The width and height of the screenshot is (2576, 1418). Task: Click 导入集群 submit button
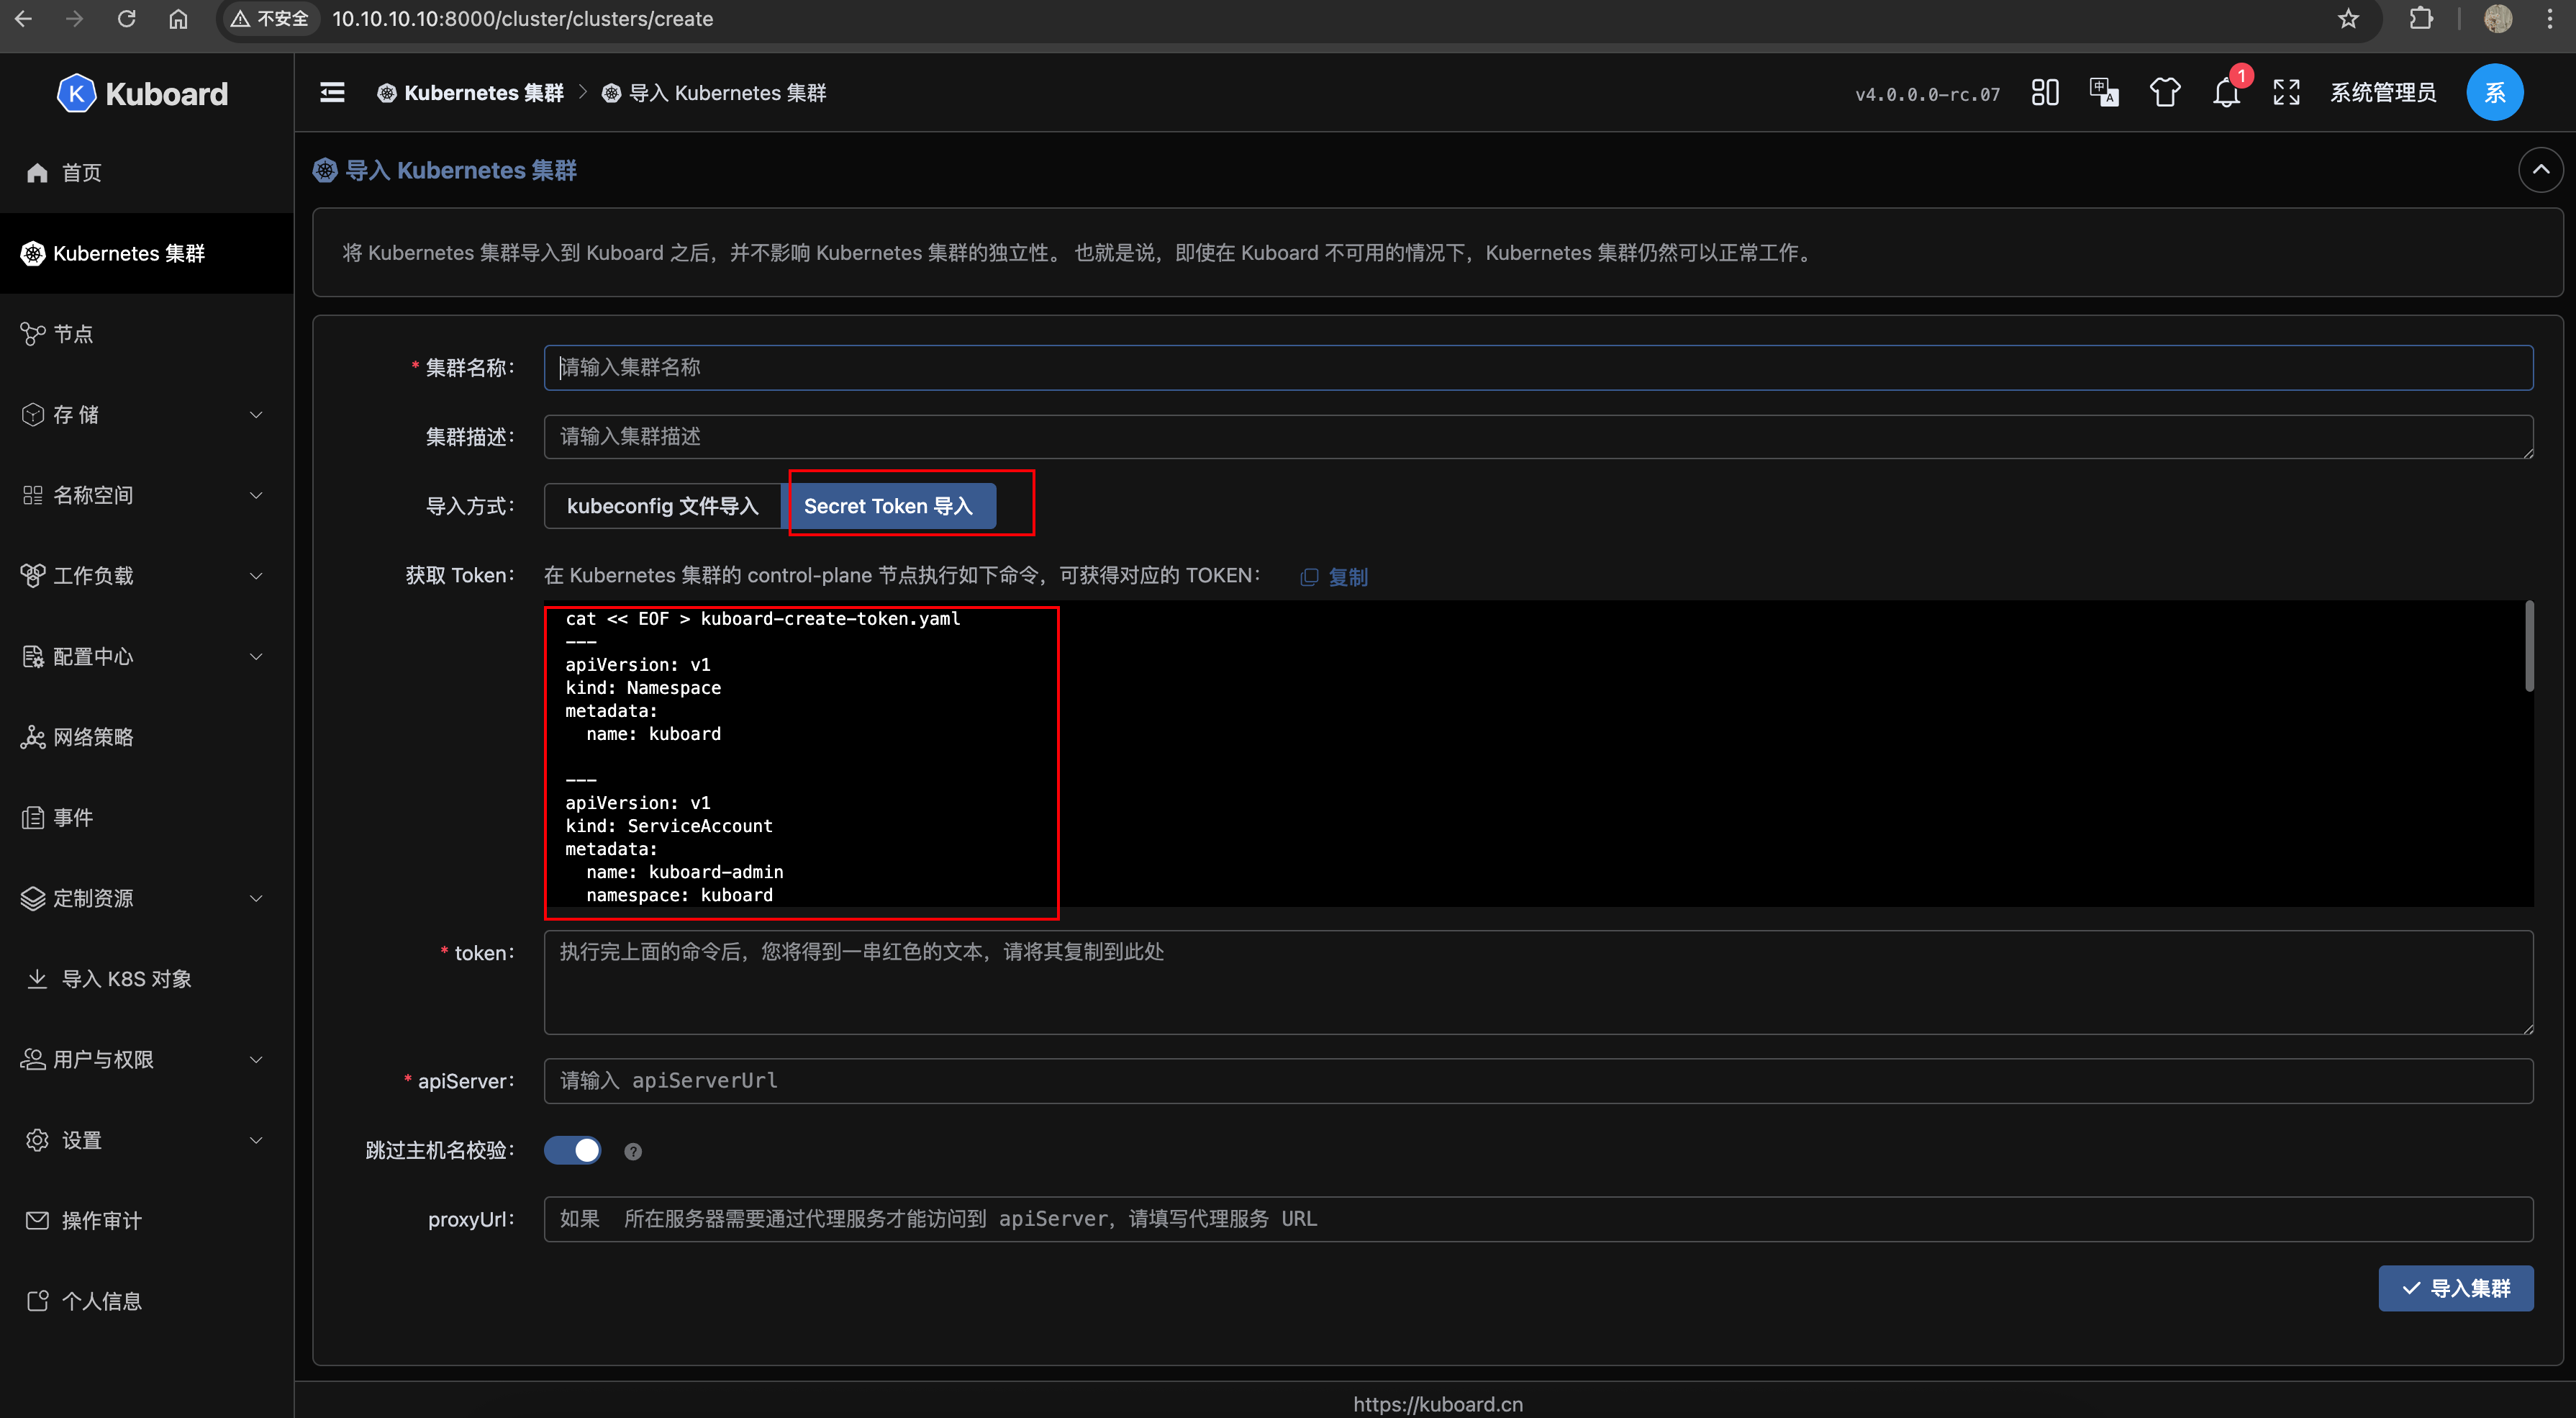coord(2456,1288)
